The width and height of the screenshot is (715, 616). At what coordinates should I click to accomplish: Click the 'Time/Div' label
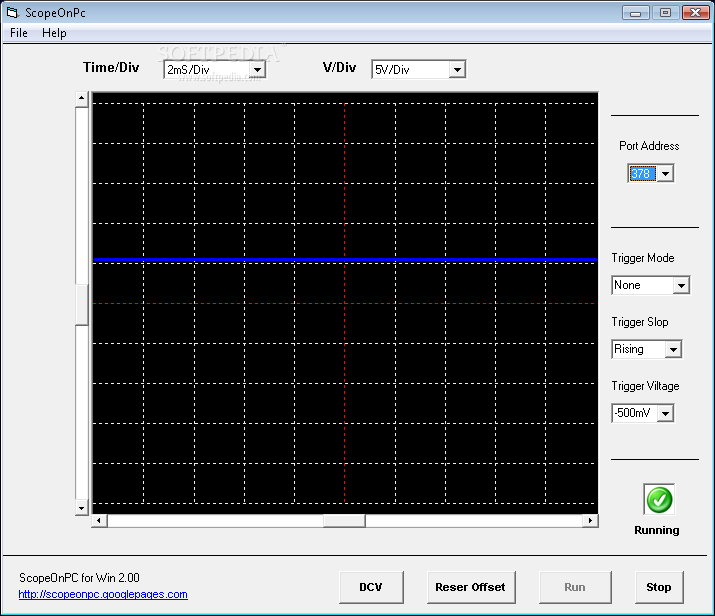tap(111, 67)
